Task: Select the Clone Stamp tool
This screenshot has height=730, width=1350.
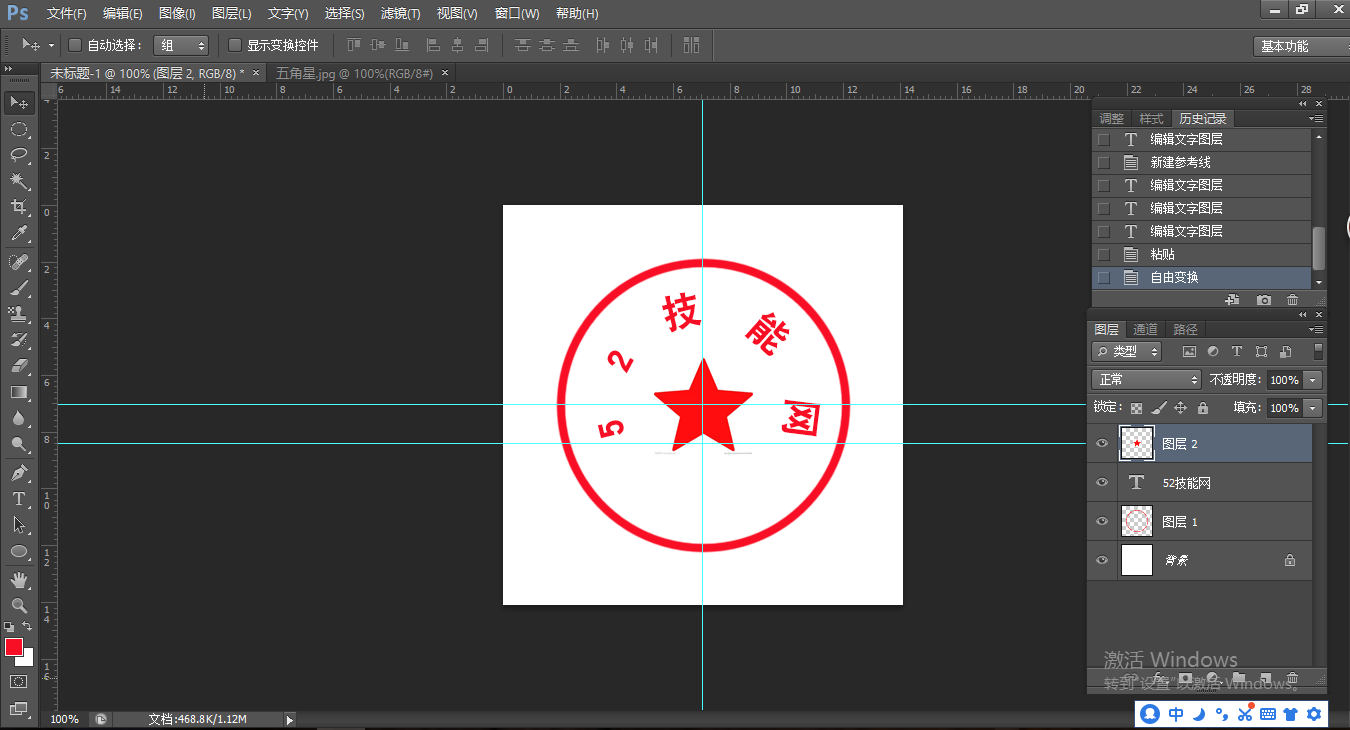Action: pyautogui.click(x=19, y=314)
